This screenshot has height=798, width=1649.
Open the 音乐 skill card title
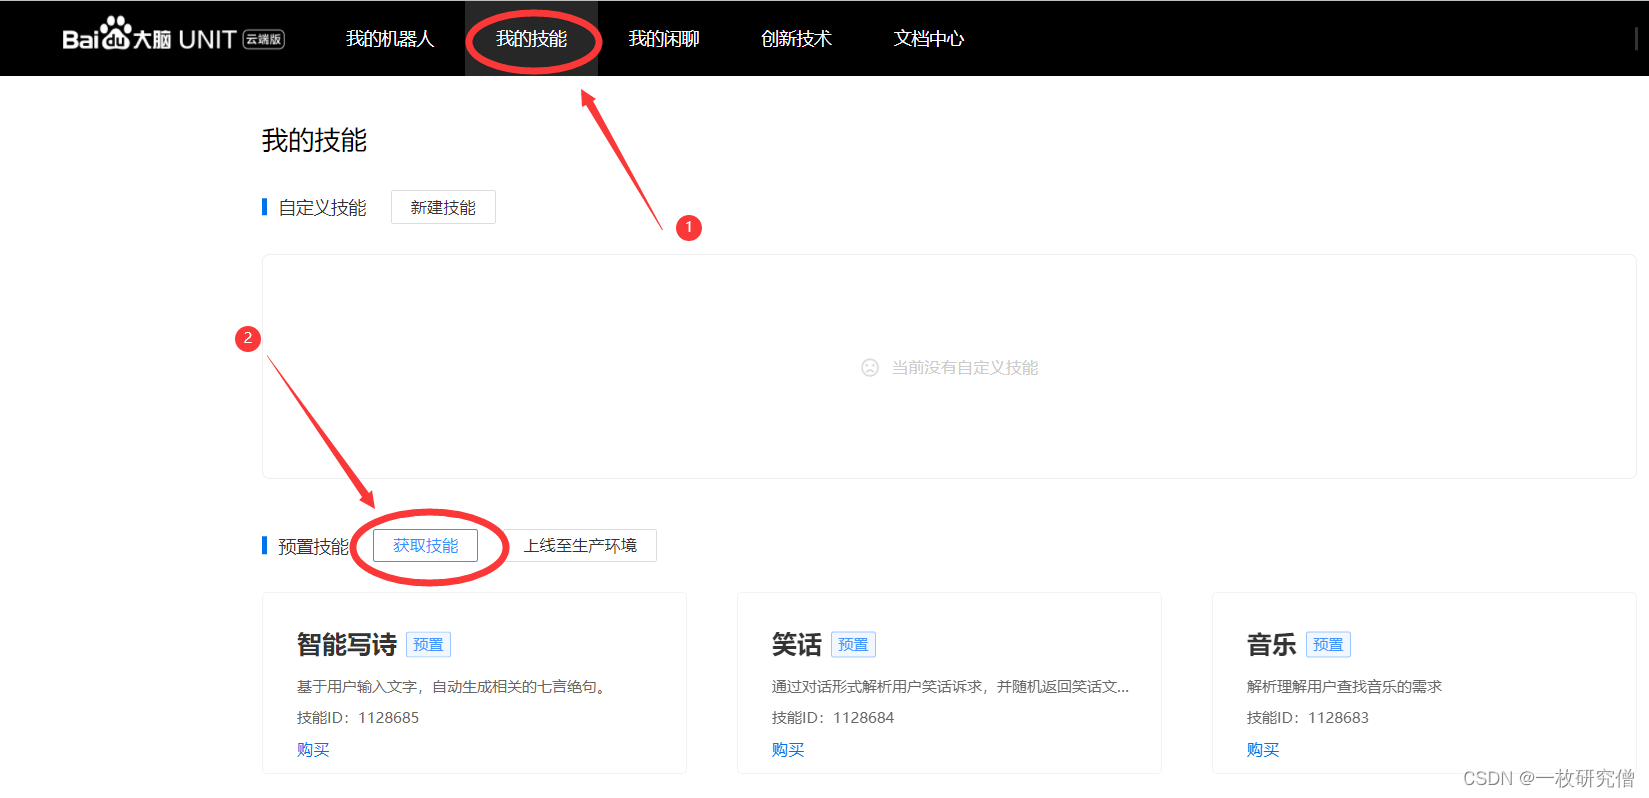[1272, 644]
